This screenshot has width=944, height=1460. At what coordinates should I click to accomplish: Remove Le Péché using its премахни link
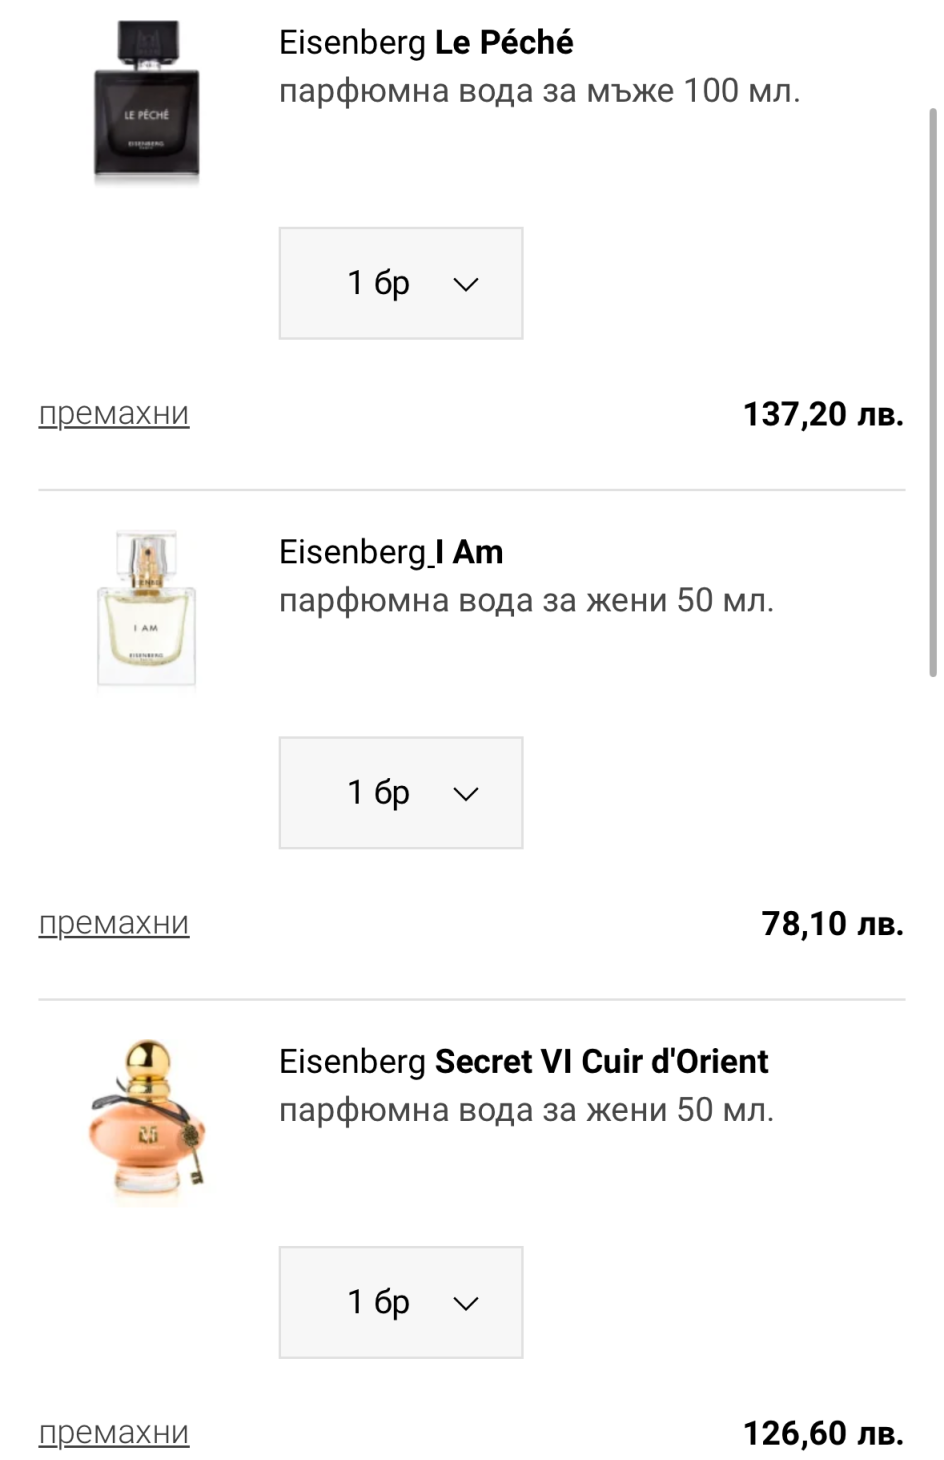pos(114,413)
